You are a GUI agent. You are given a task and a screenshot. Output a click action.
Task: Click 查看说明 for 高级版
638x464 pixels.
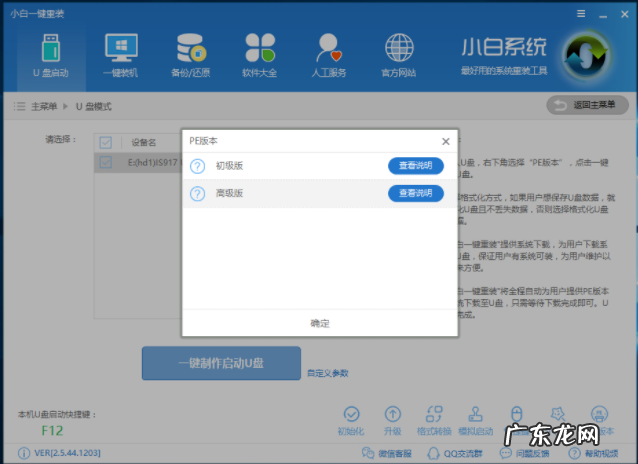coord(416,193)
